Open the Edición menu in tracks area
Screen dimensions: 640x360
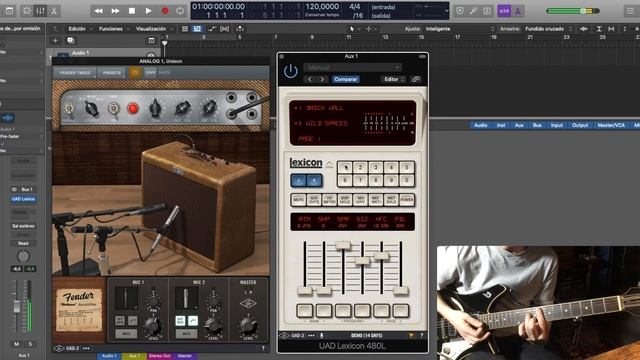pyautogui.click(x=79, y=29)
